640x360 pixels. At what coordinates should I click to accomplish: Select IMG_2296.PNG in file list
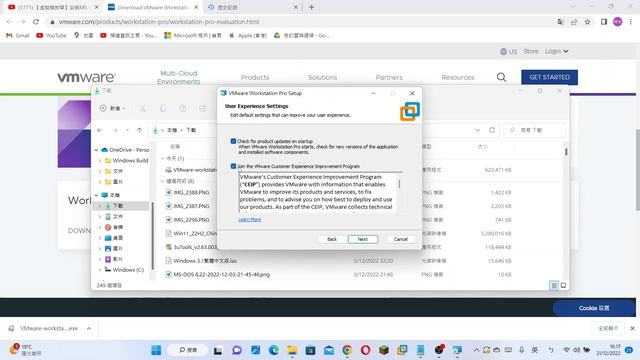tap(191, 220)
